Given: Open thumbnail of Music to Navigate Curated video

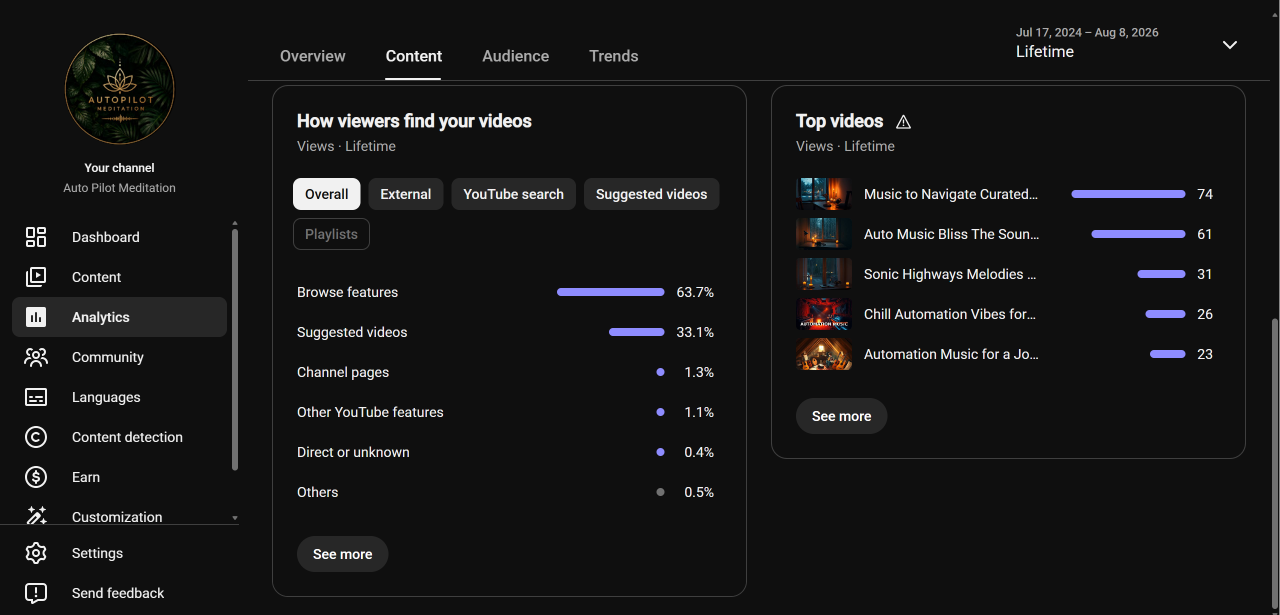Looking at the screenshot, I should [824, 194].
